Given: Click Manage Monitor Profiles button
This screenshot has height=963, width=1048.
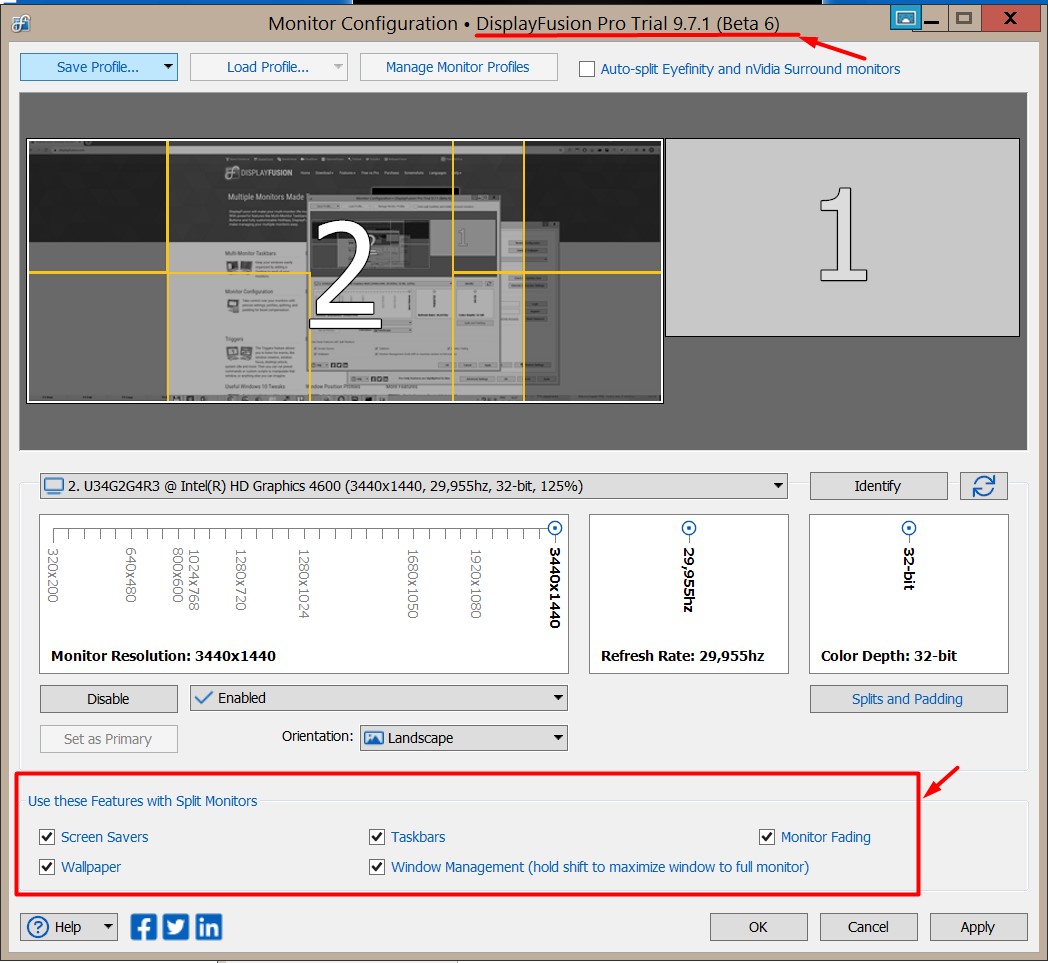Looking at the screenshot, I should coord(458,67).
